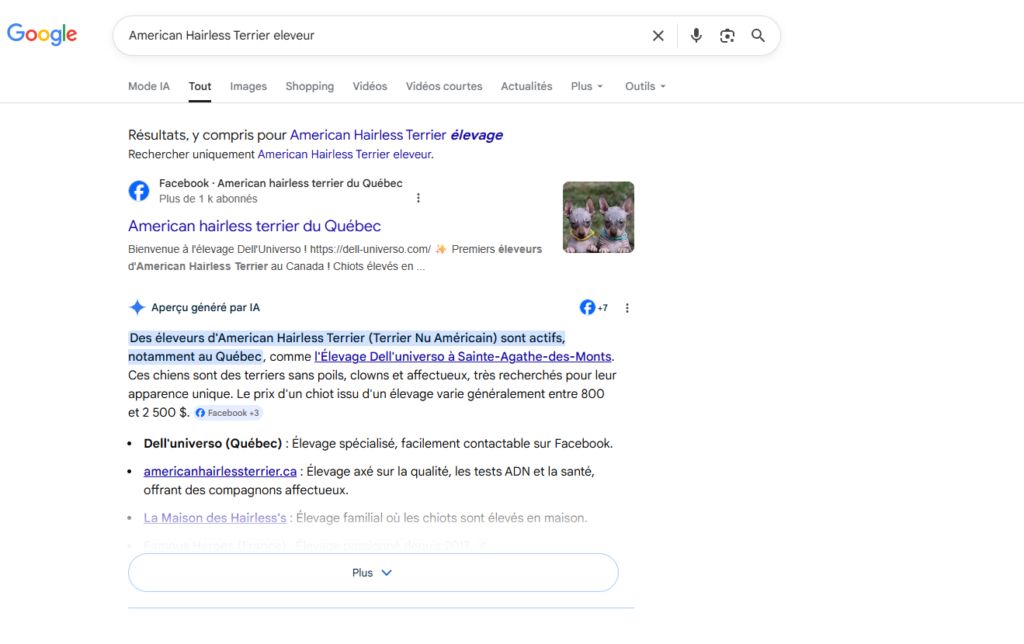
Task: Expand the Plus search filters dropdown
Action: tap(587, 86)
